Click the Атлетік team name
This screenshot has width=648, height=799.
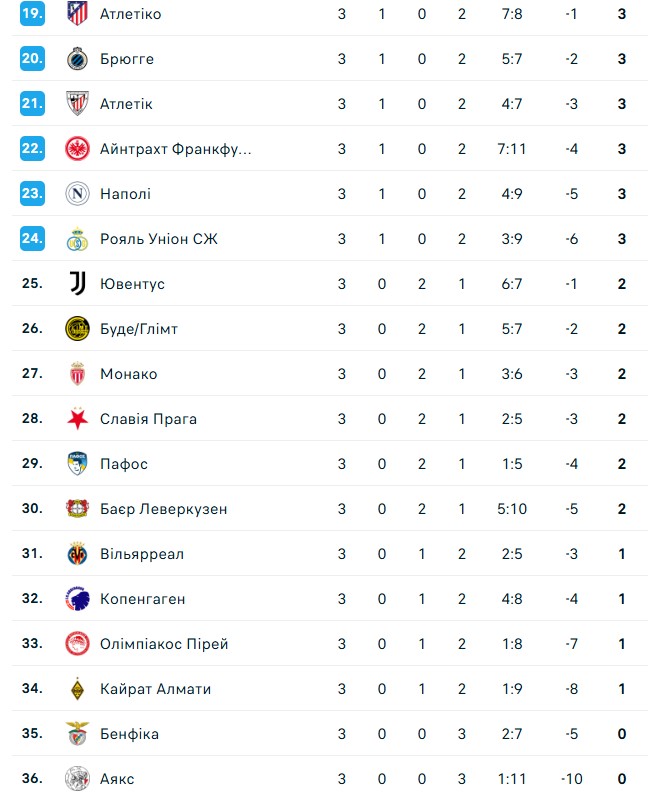pyautogui.click(x=126, y=104)
